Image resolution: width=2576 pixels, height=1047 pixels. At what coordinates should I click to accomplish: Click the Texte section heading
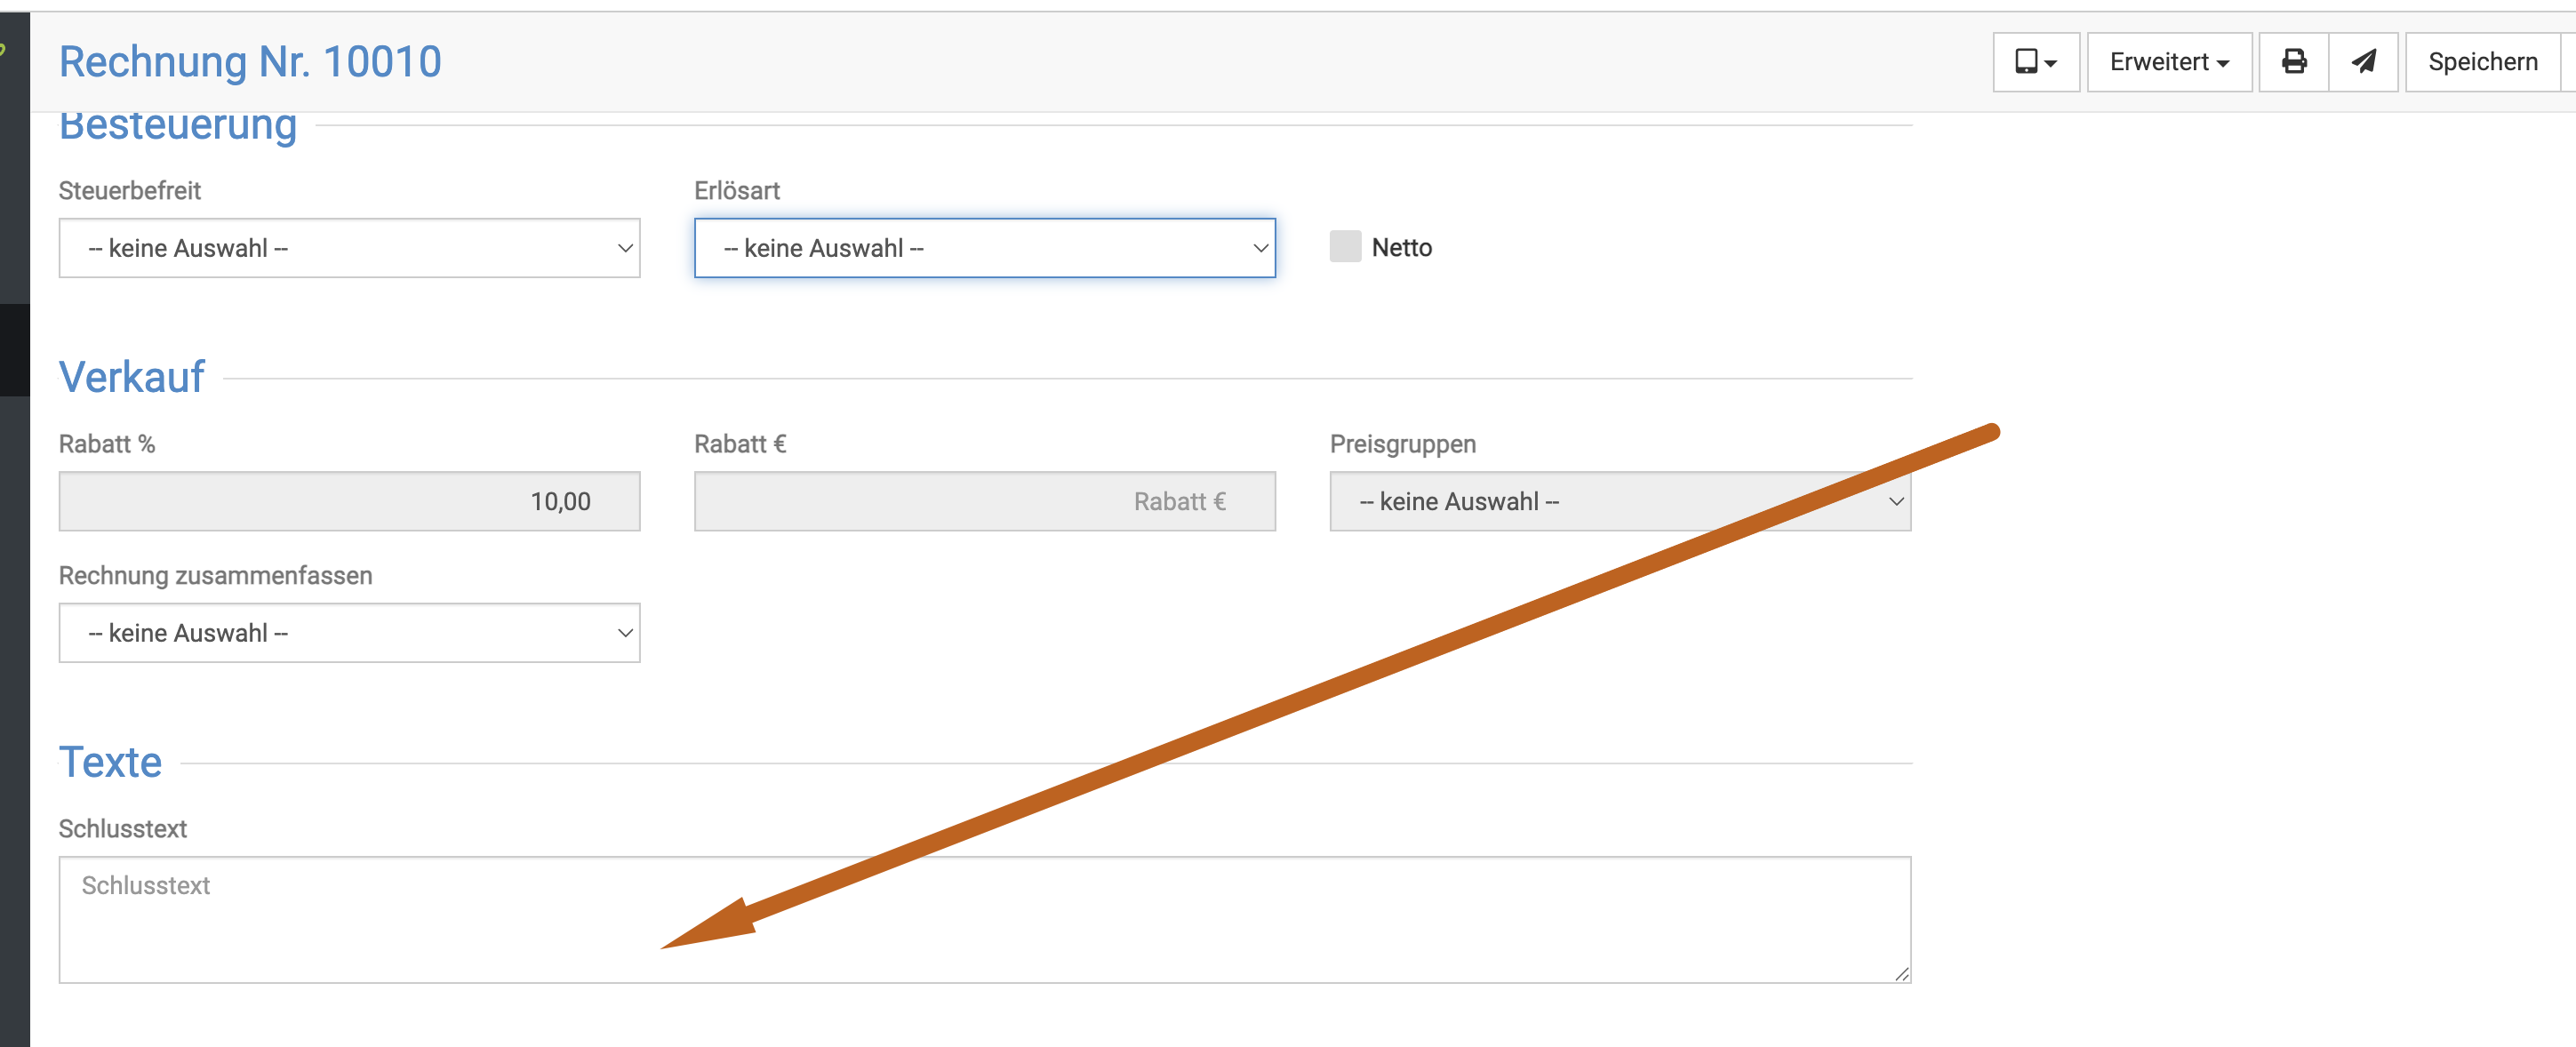(x=110, y=763)
